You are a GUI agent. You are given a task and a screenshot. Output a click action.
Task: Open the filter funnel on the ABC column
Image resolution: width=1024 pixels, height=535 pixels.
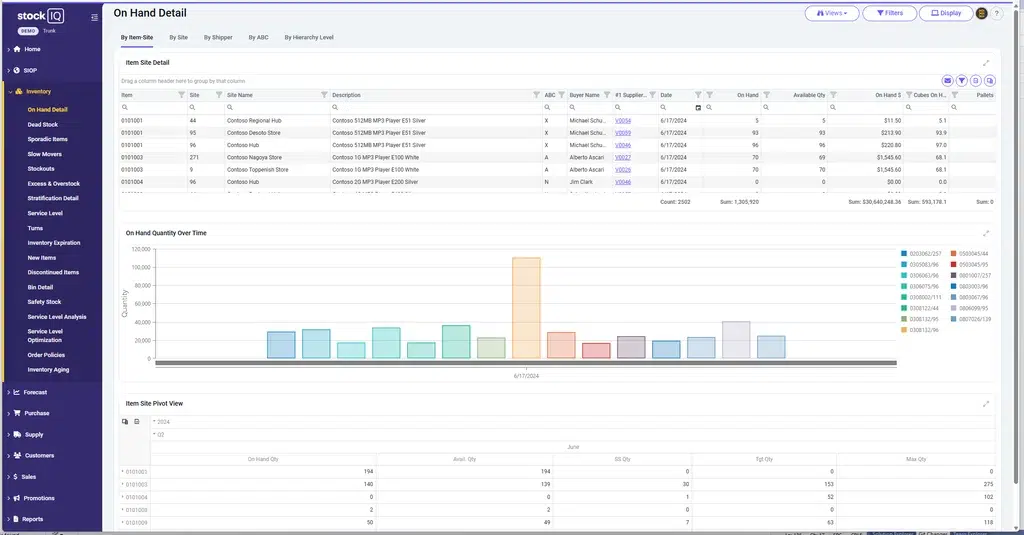(561, 95)
